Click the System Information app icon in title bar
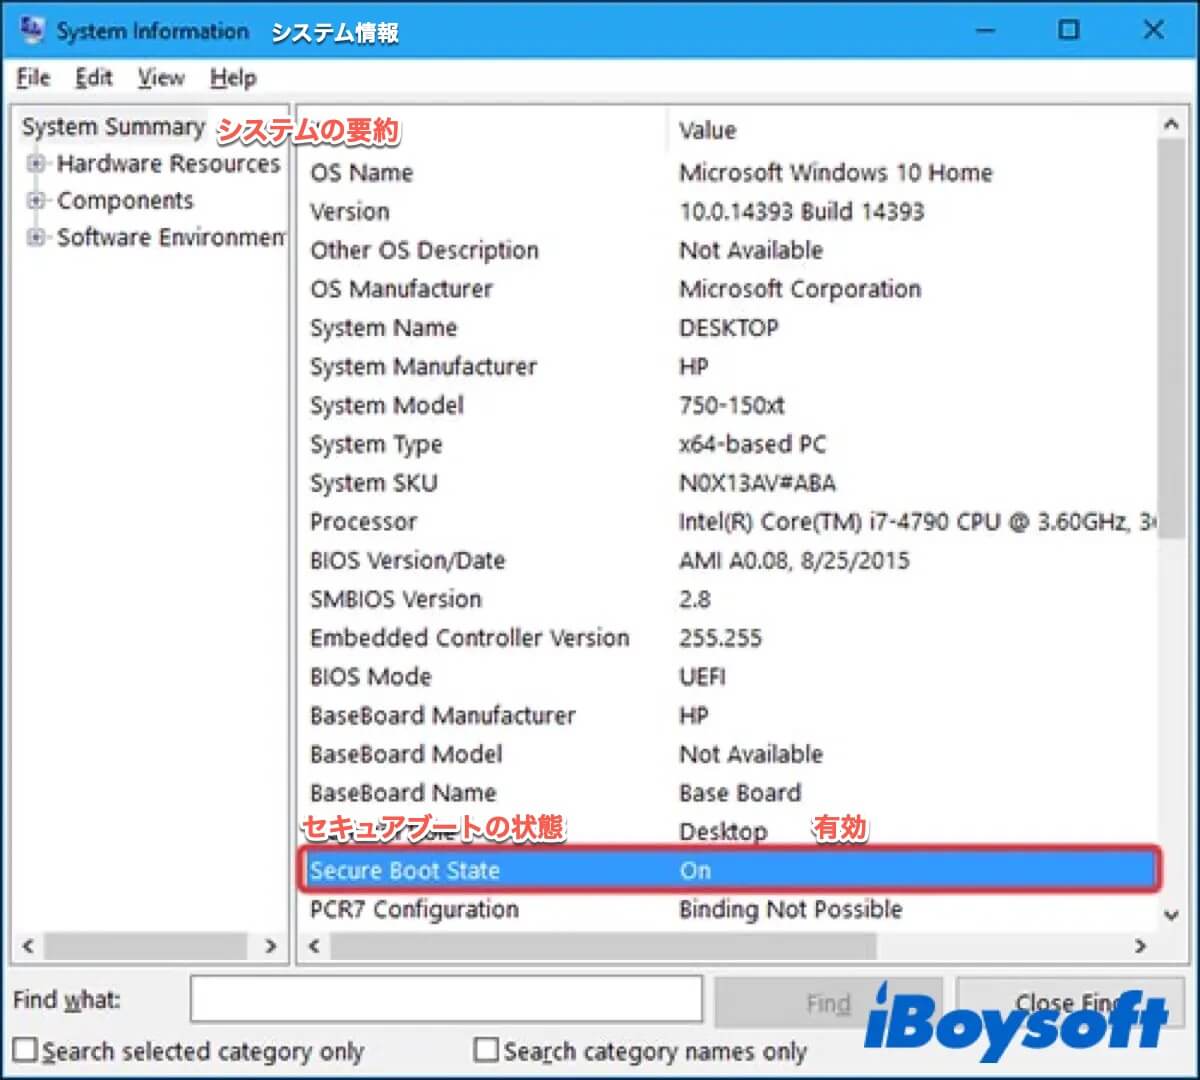The width and height of the screenshot is (1200, 1080). [31, 30]
